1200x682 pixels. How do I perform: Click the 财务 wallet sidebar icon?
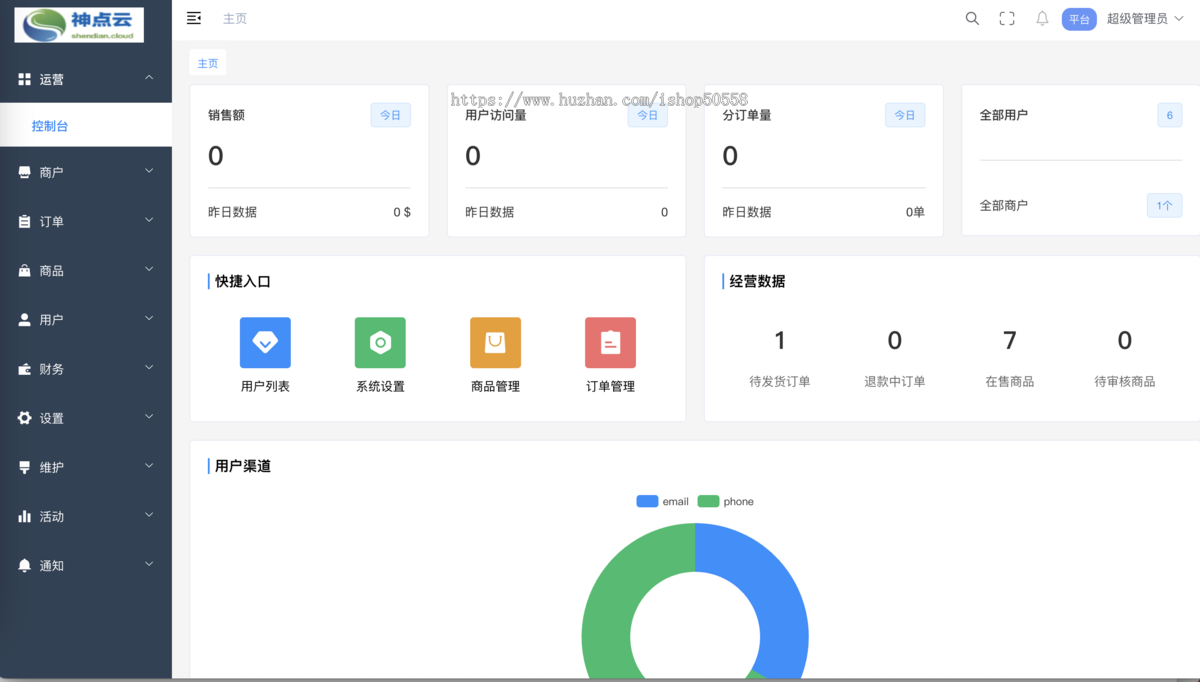(x=24, y=369)
